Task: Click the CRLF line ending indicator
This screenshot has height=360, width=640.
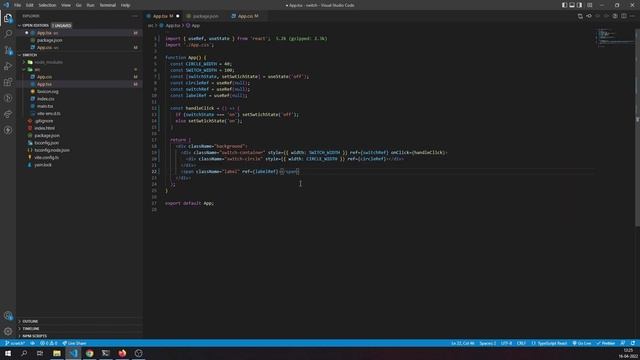Action: [521, 343]
